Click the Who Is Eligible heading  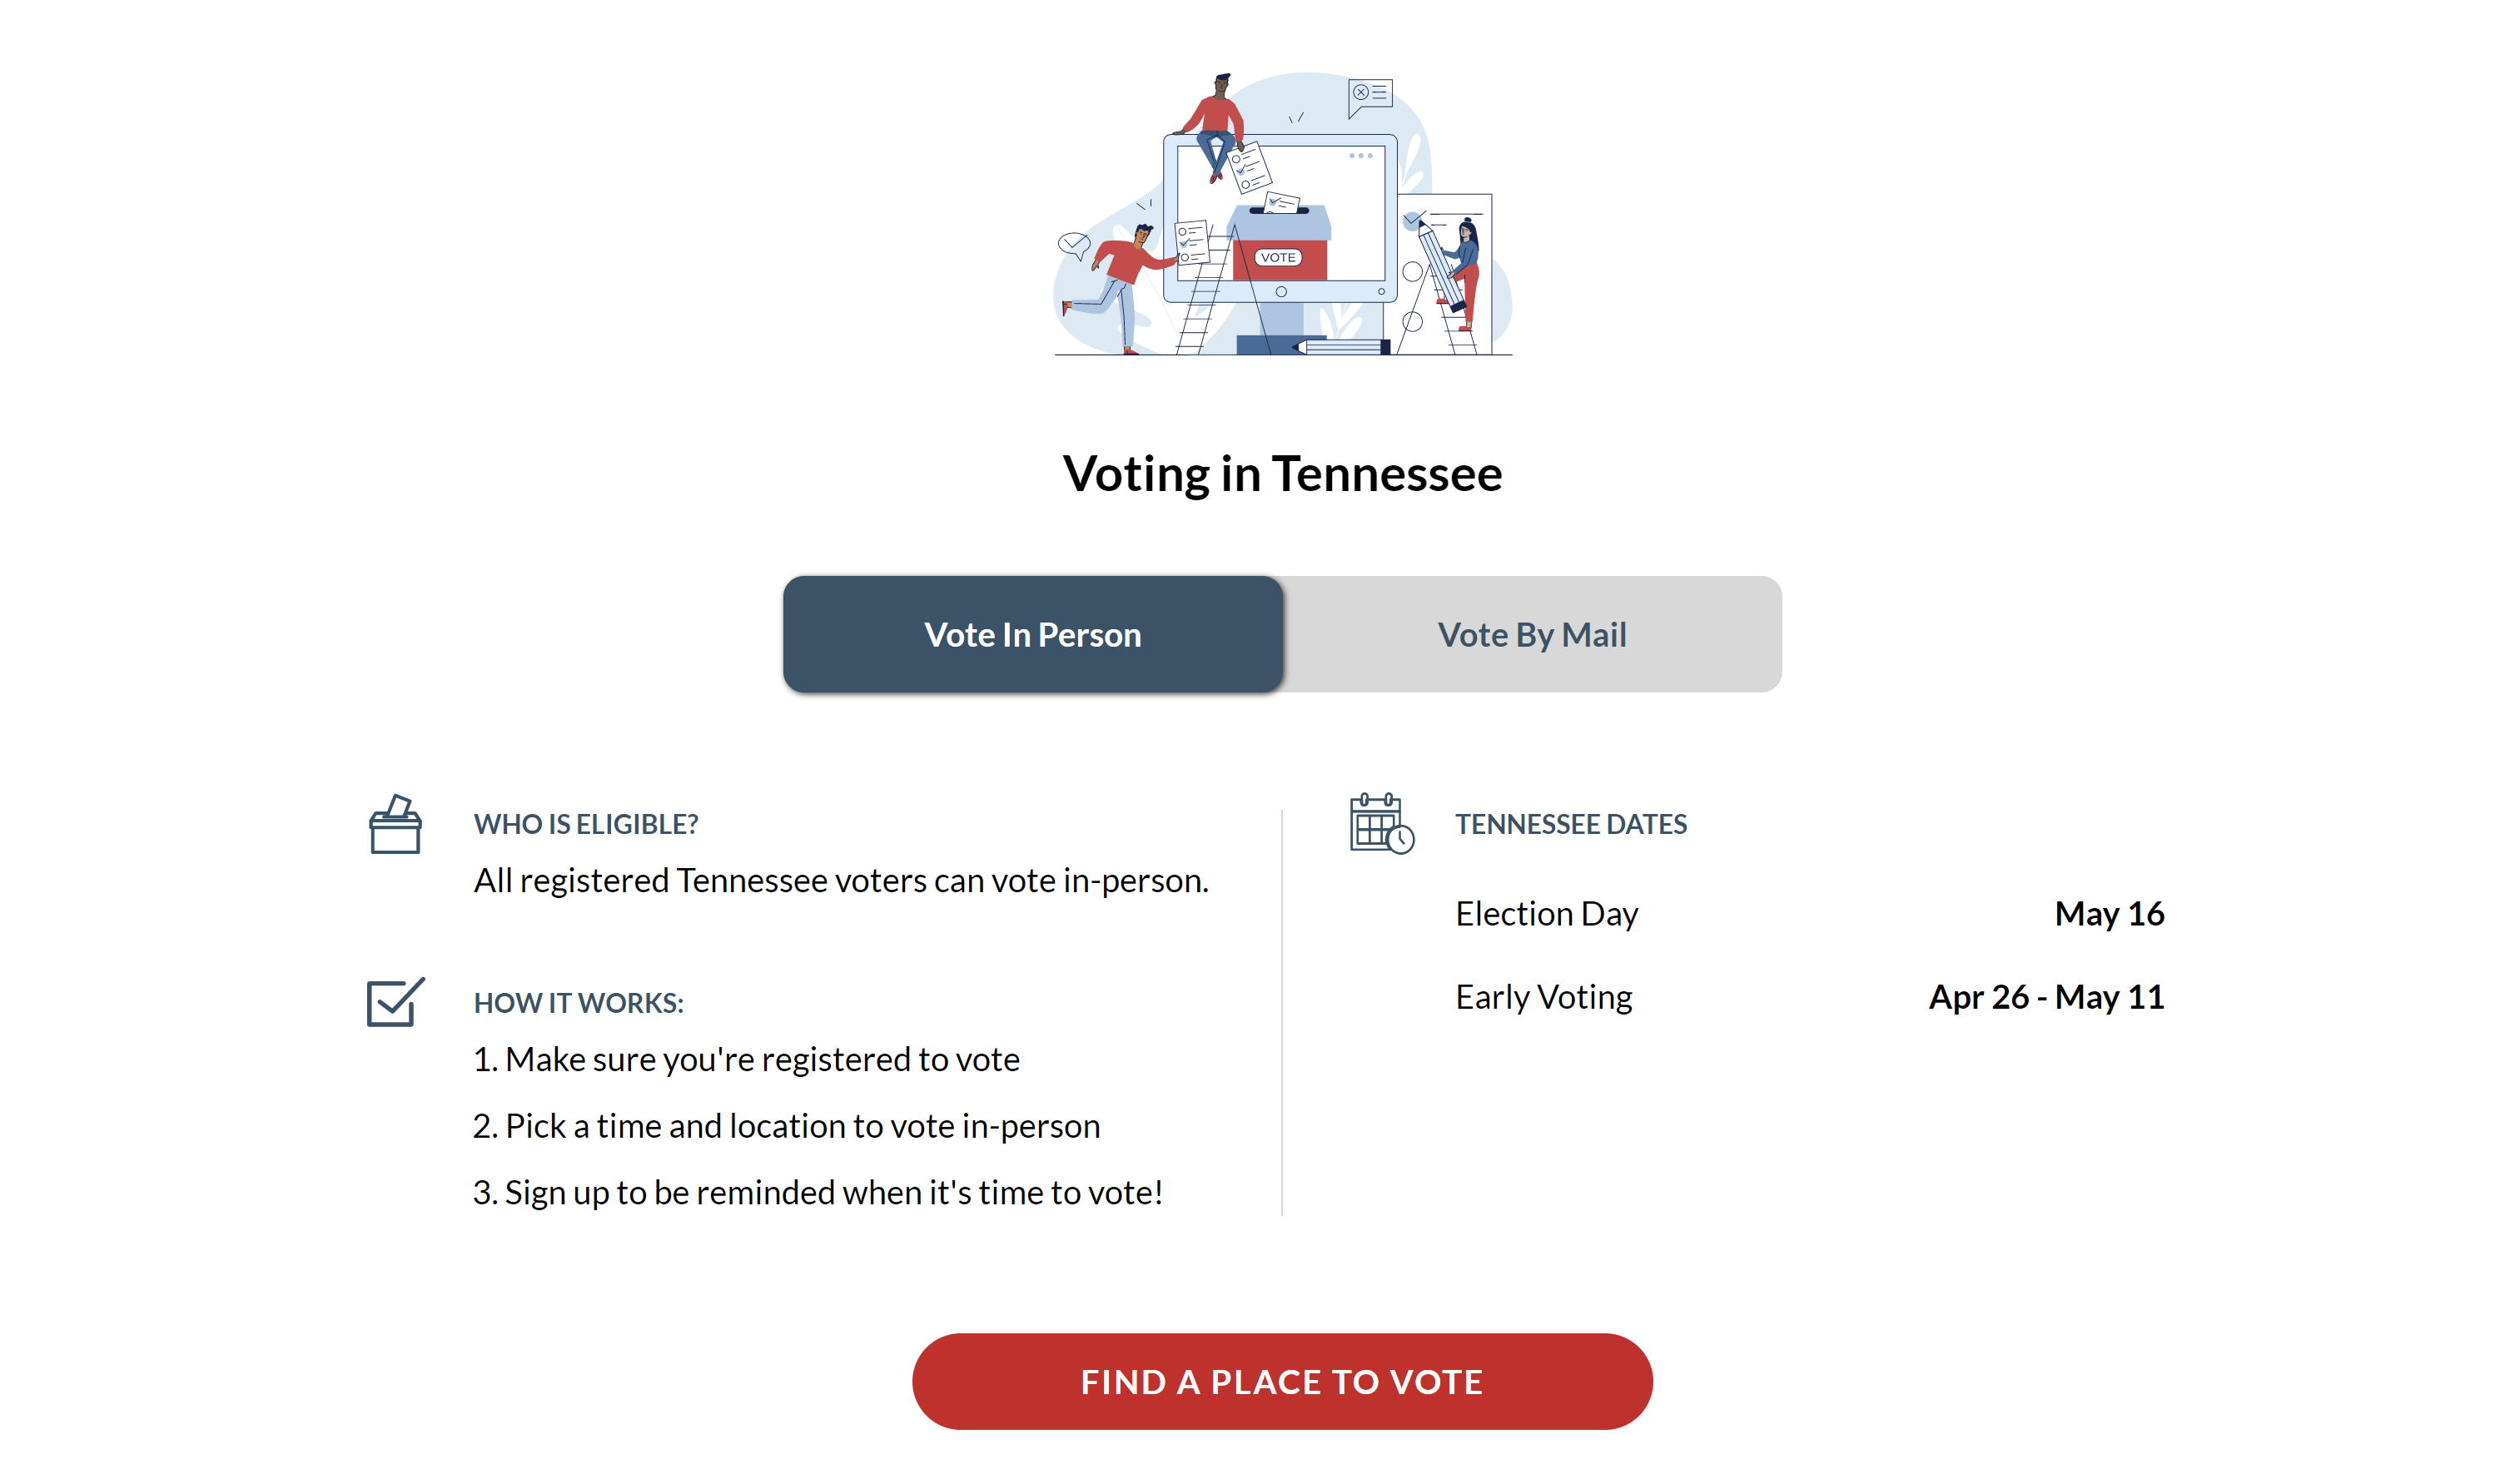pyautogui.click(x=586, y=824)
